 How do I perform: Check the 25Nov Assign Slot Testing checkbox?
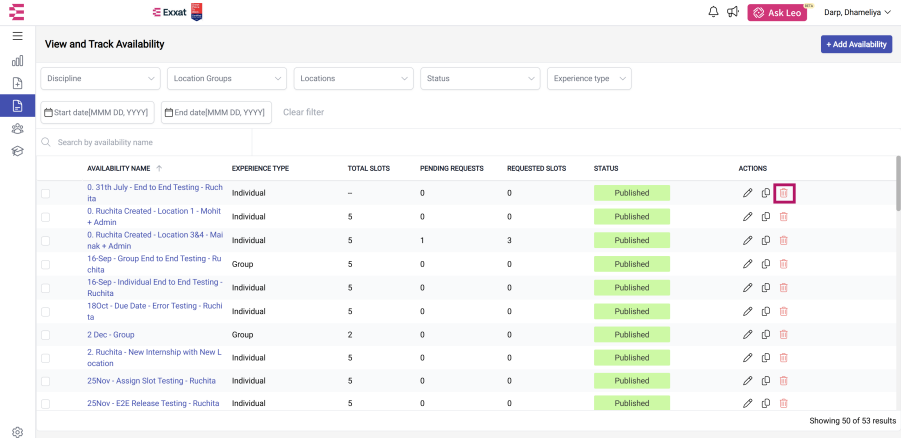coord(45,381)
